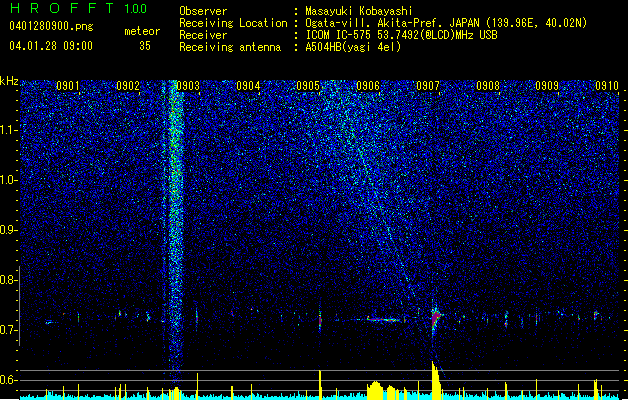Viewport: 629px width, 400px height.
Task: Click the 0905 time marker
Action: point(308,86)
